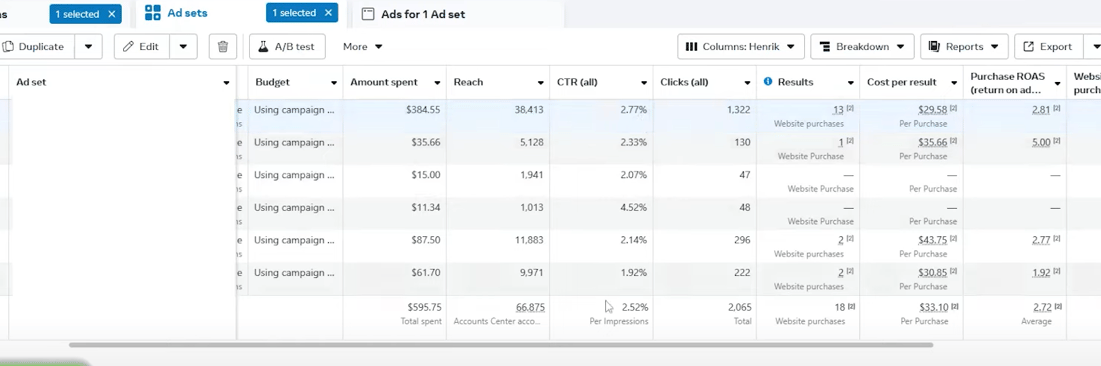
Task: Sort by Amount spent column header
Action: [x=384, y=82]
